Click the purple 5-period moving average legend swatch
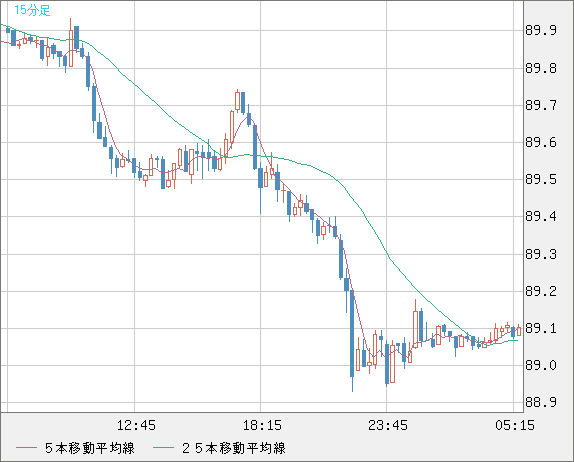The width and height of the screenshot is (574, 462). tap(26, 448)
